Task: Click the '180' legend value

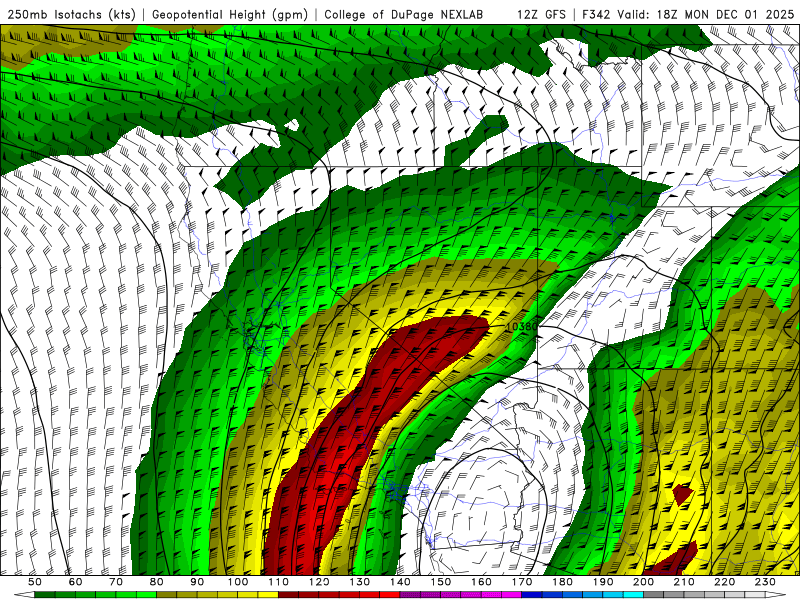Action: click(x=562, y=582)
